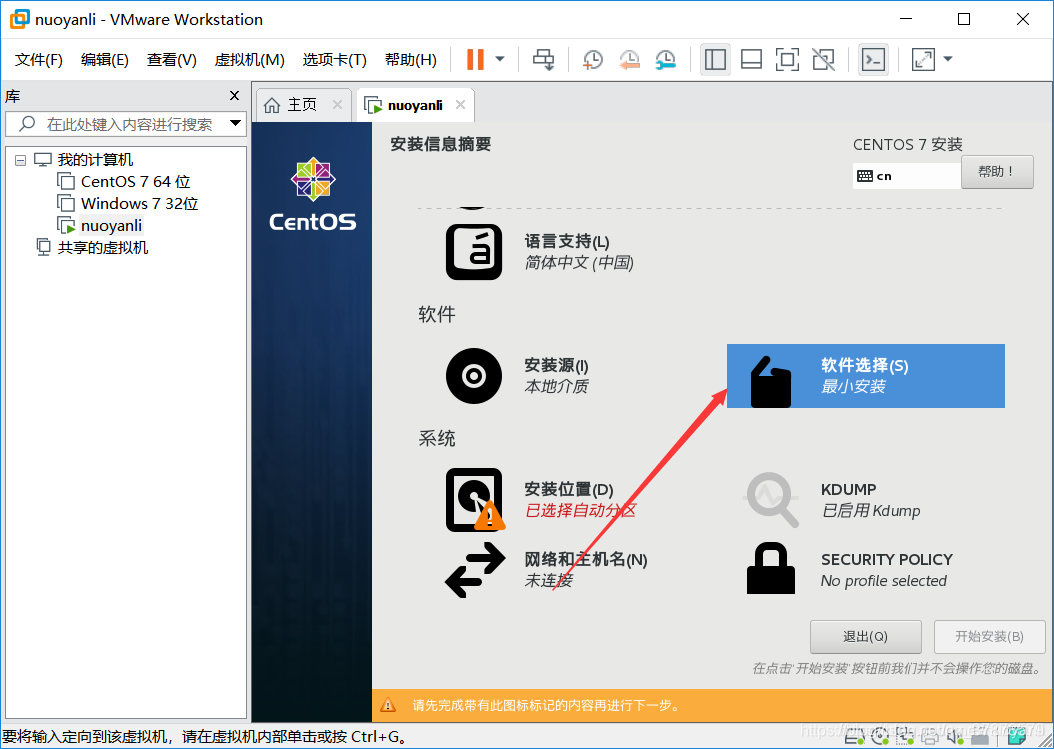Open the 虚拟机(M) menu
1054x749 pixels.
pos(249,60)
